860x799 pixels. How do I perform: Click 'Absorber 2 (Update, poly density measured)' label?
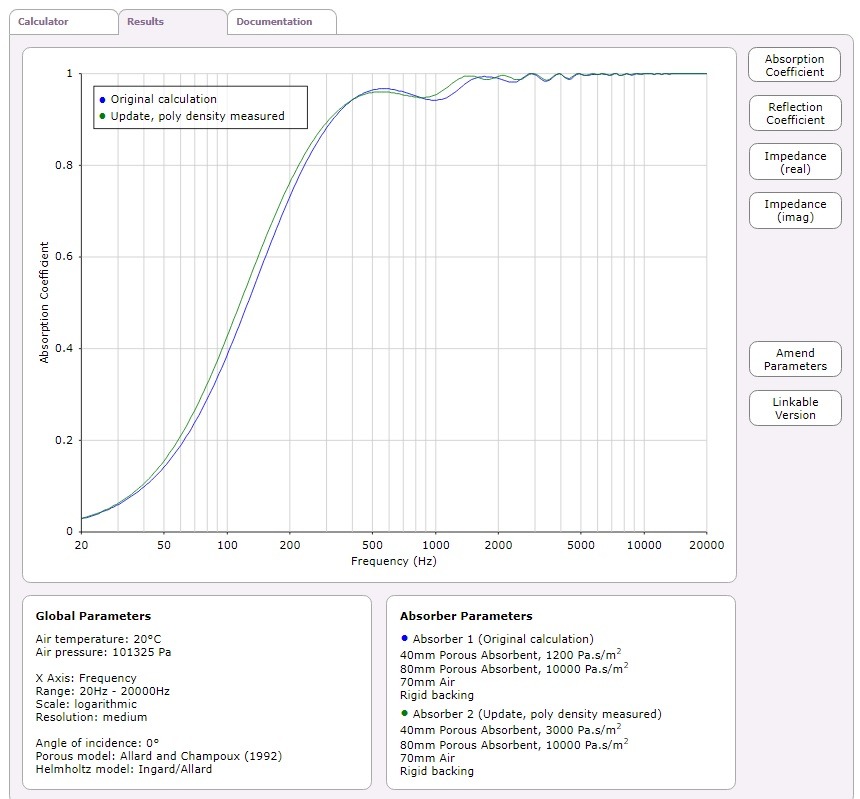coord(537,714)
